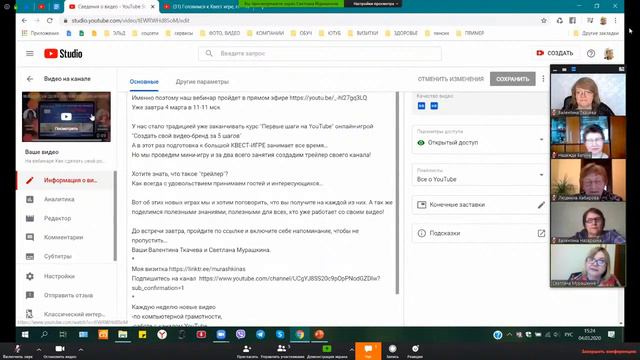Click the browser back arrow
640x360 pixels.
click(24, 20)
